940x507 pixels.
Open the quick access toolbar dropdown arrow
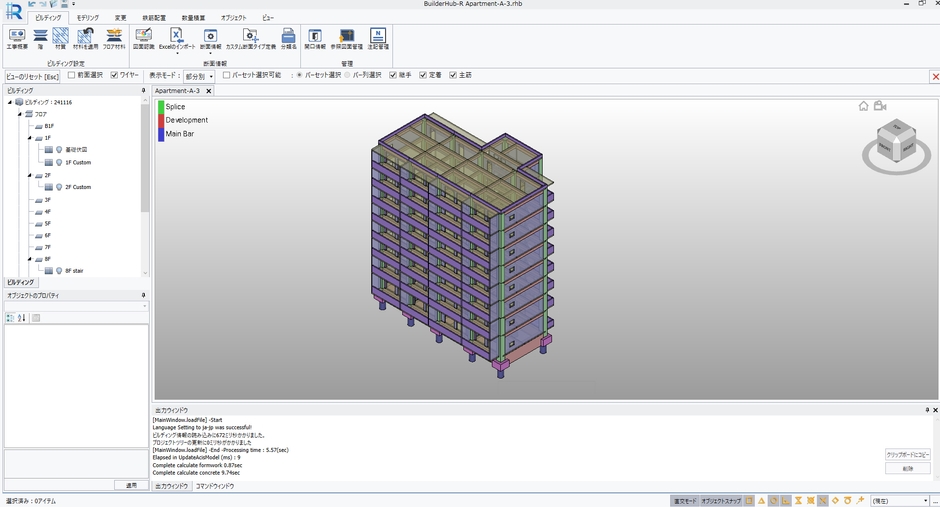(73, 4)
